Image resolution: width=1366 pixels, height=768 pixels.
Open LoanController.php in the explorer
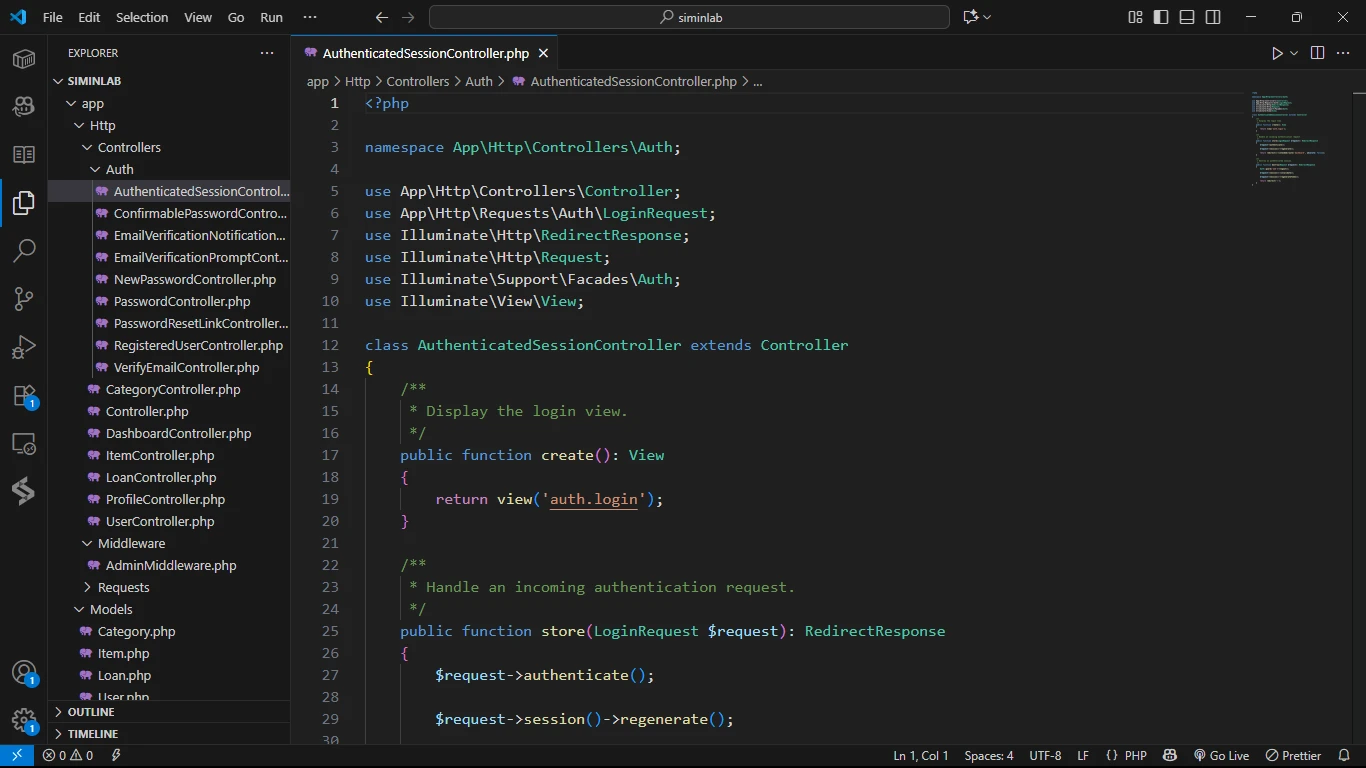[x=160, y=477]
